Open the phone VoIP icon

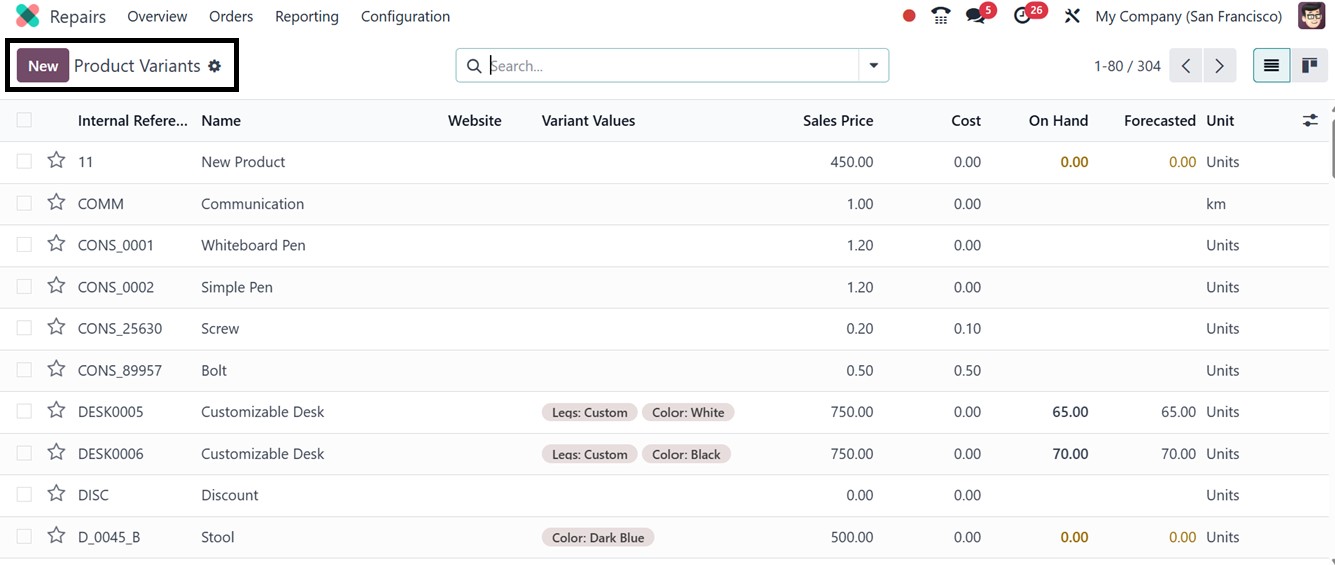pos(940,16)
